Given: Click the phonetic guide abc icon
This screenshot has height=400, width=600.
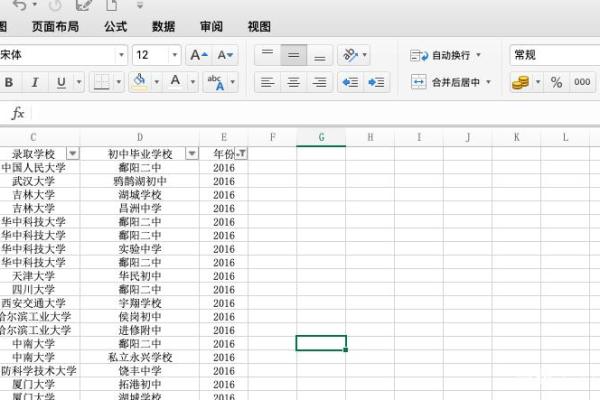Looking at the screenshot, I should [215, 82].
